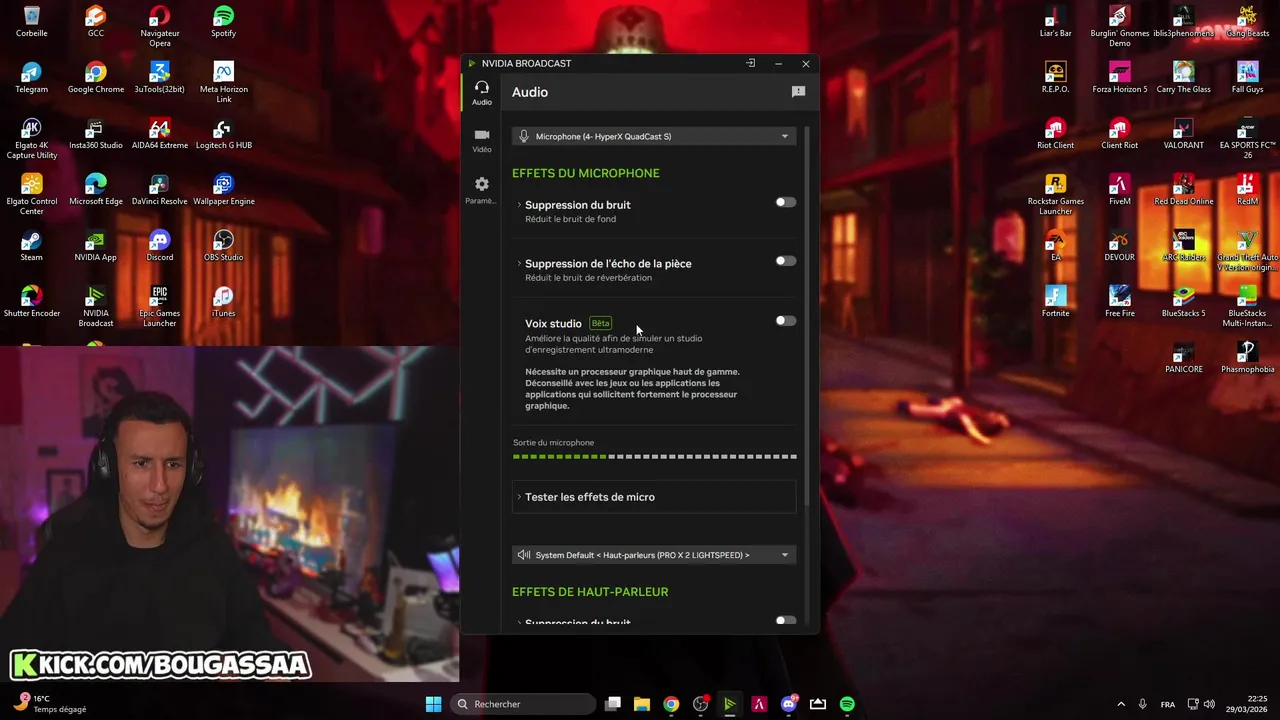Select the NVIDIA Broadcast desktop shortcut
This screenshot has width=1280, height=720.
(96, 306)
